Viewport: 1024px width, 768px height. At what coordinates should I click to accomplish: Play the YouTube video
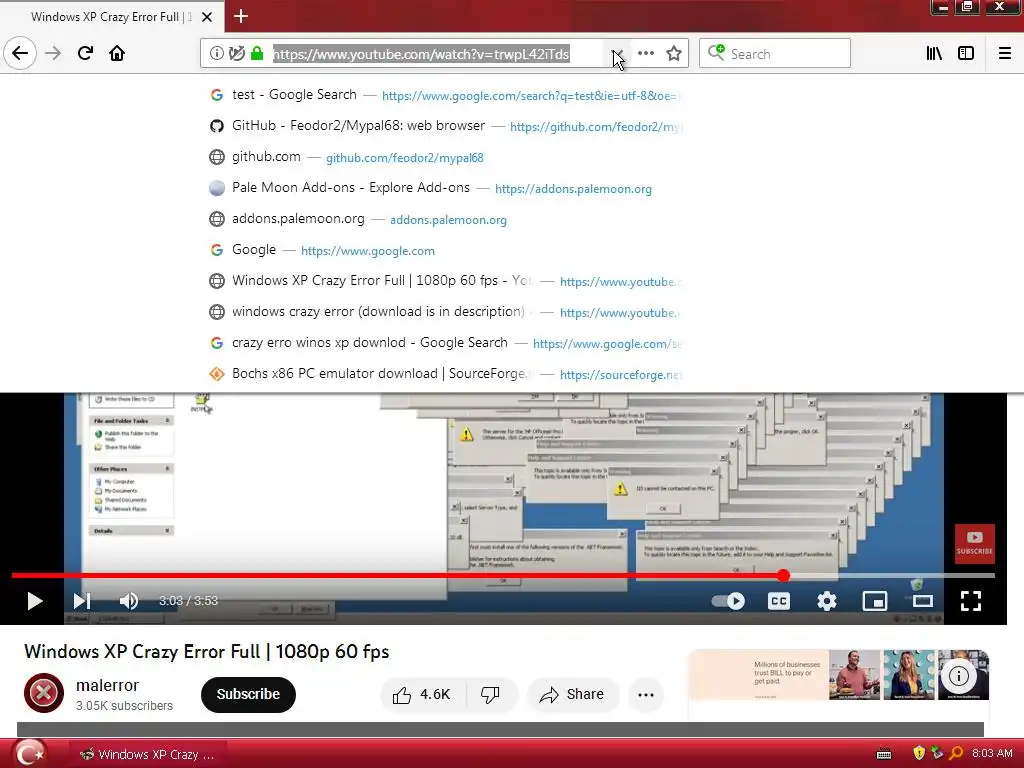35,601
